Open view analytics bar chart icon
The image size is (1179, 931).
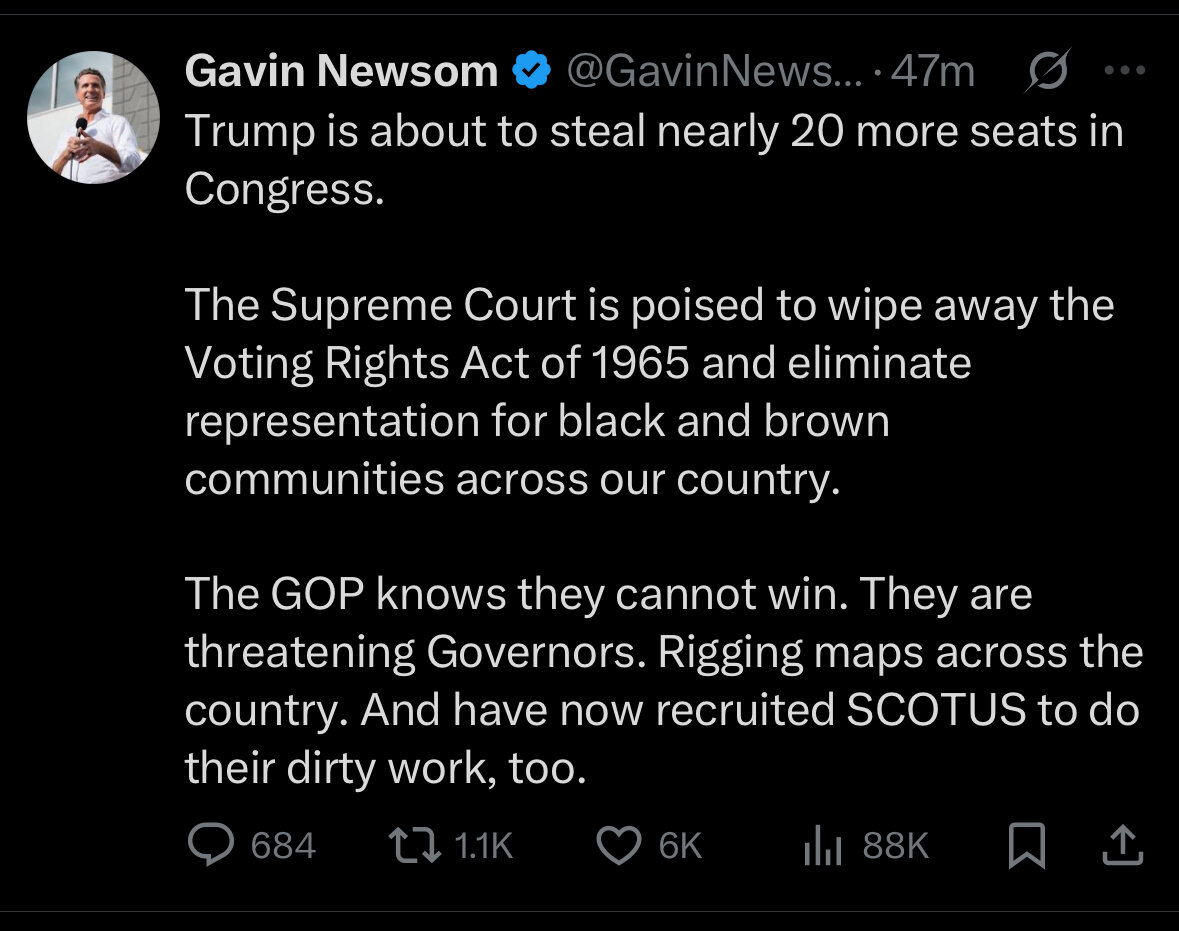coord(824,847)
